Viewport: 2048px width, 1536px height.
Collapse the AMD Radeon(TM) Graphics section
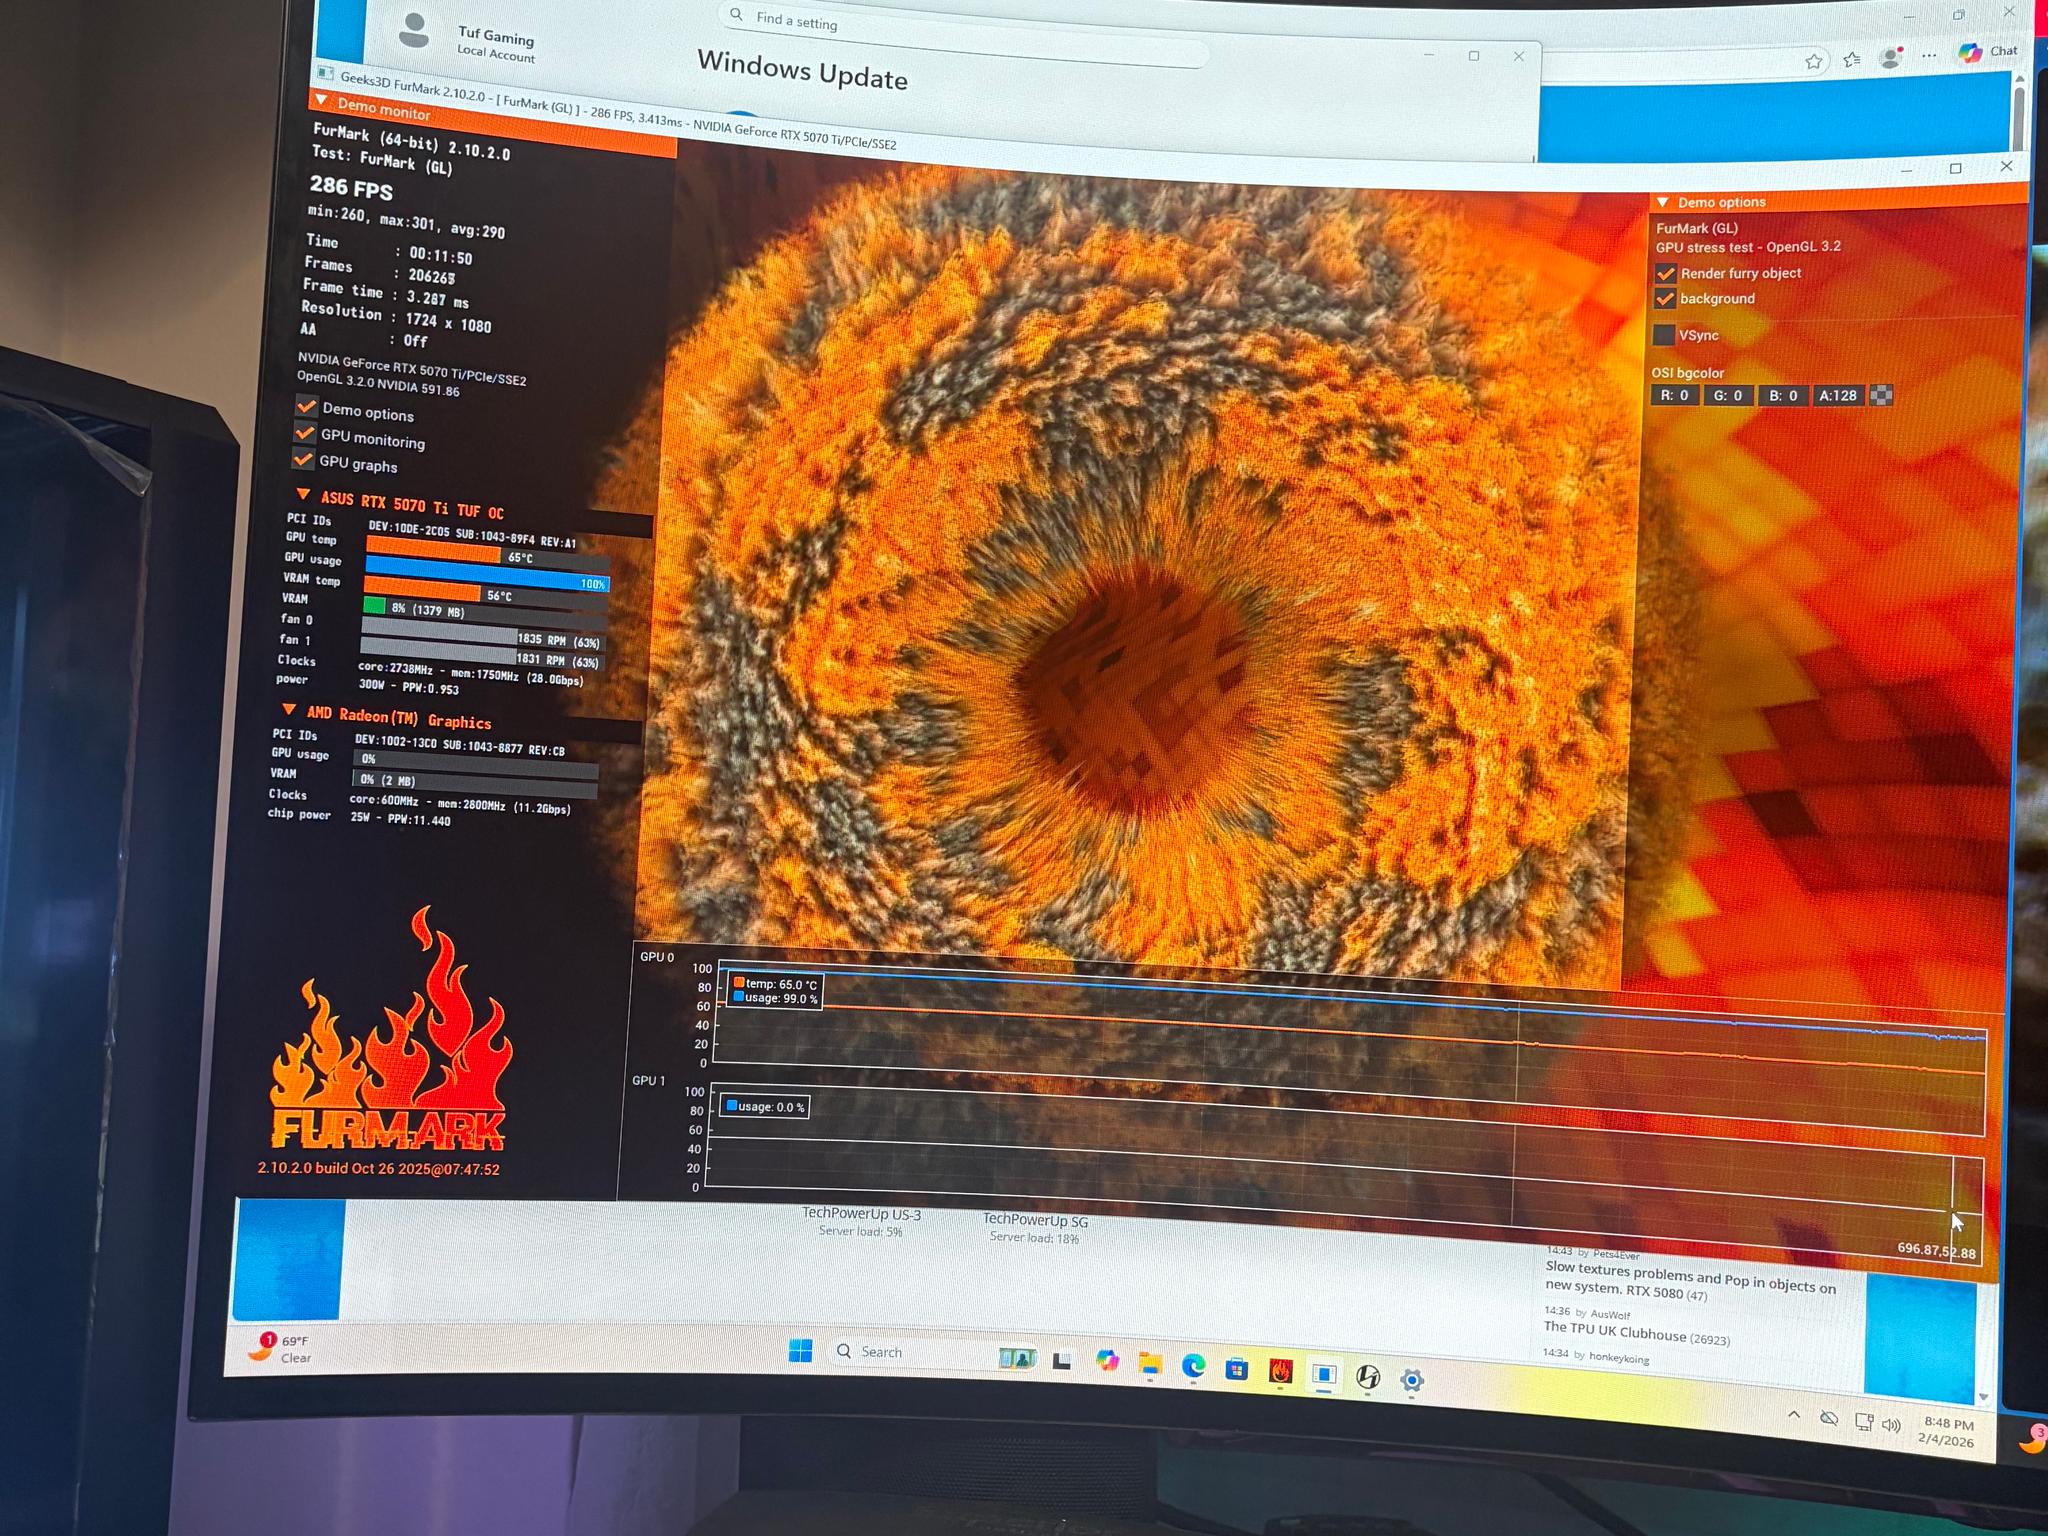click(289, 709)
